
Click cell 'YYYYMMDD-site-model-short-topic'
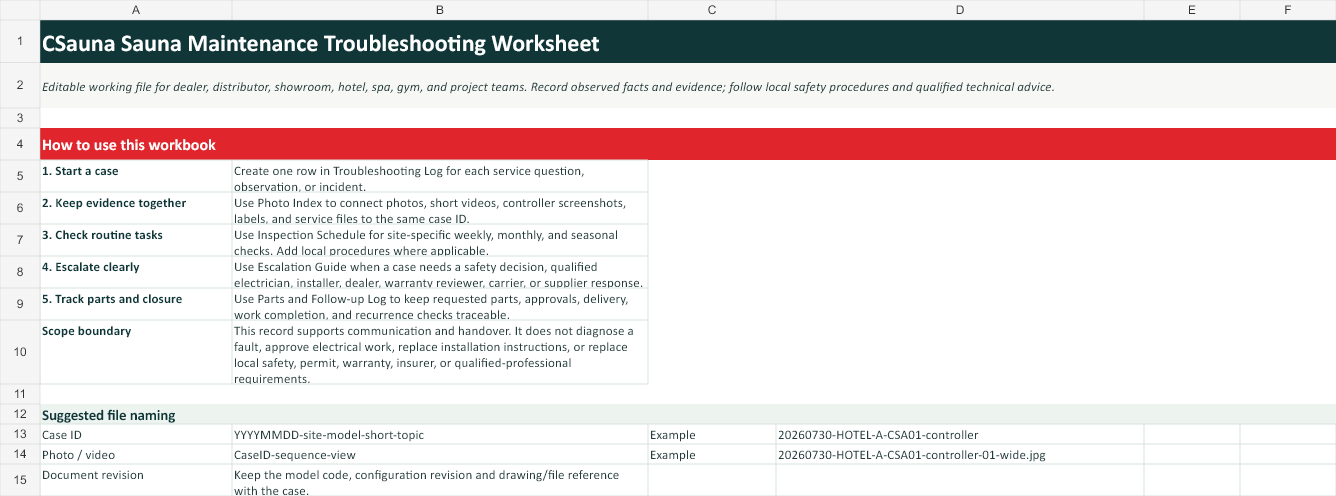tap(440, 434)
